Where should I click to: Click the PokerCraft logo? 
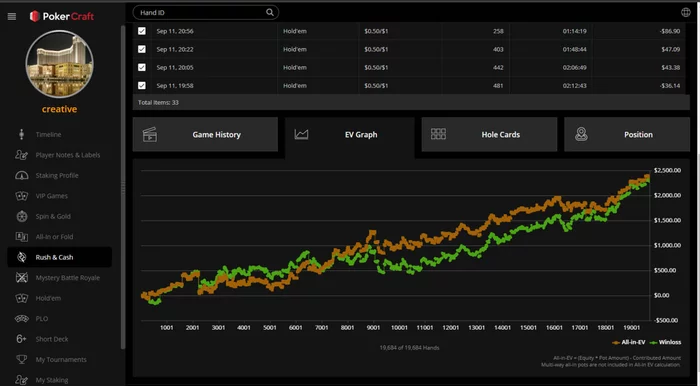tap(62, 17)
